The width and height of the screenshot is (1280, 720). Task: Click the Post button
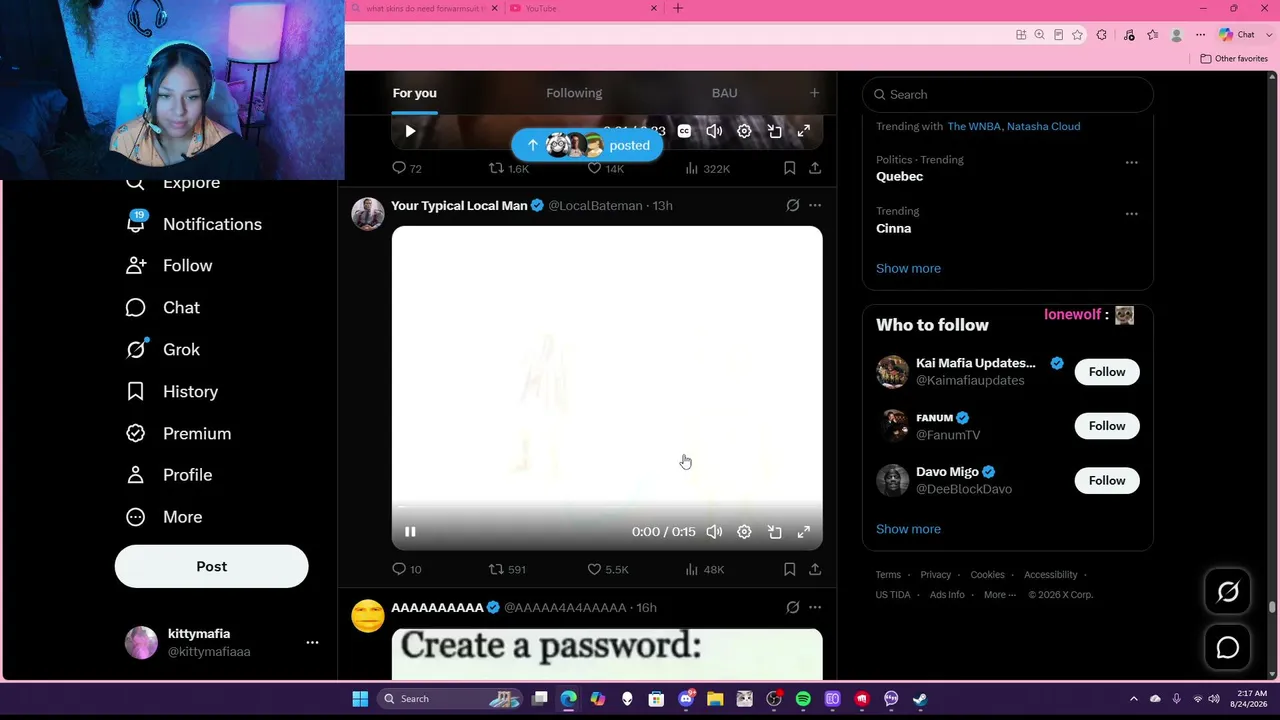[x=212, y=566]
